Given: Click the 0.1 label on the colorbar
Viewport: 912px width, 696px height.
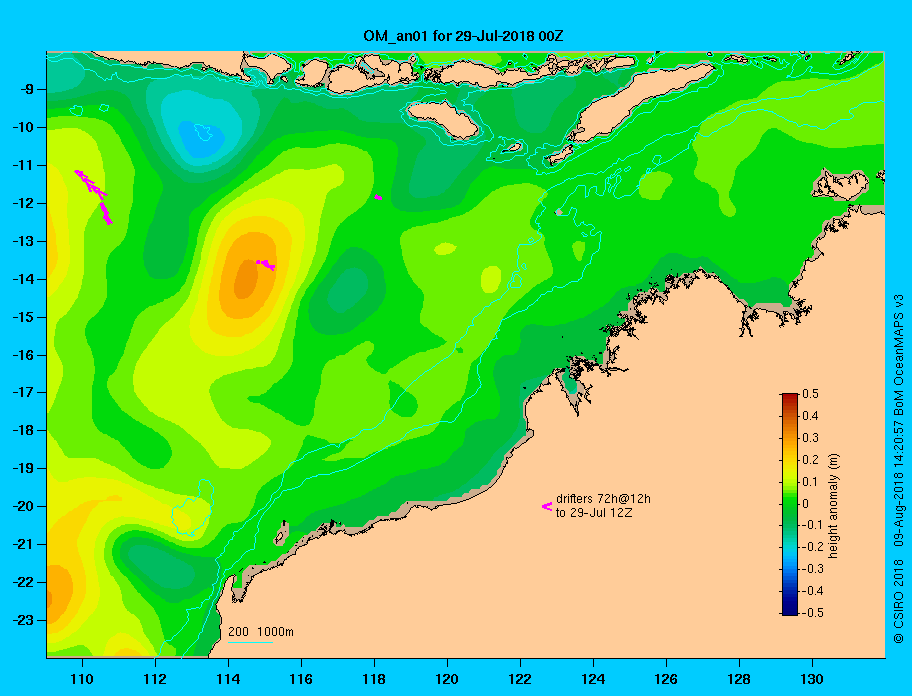Looking at the screenshot, I should 810,481.
